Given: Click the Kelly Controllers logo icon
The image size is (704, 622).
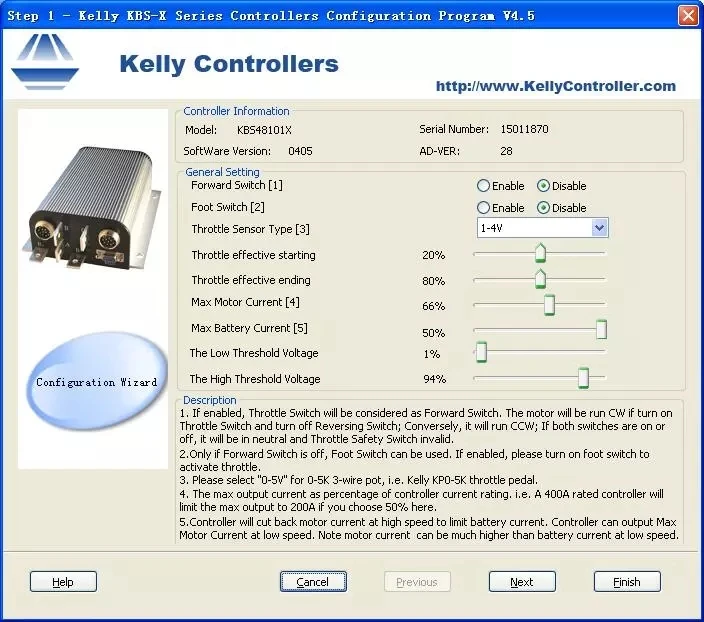Looking at the screenshot, I should (45, 62).
